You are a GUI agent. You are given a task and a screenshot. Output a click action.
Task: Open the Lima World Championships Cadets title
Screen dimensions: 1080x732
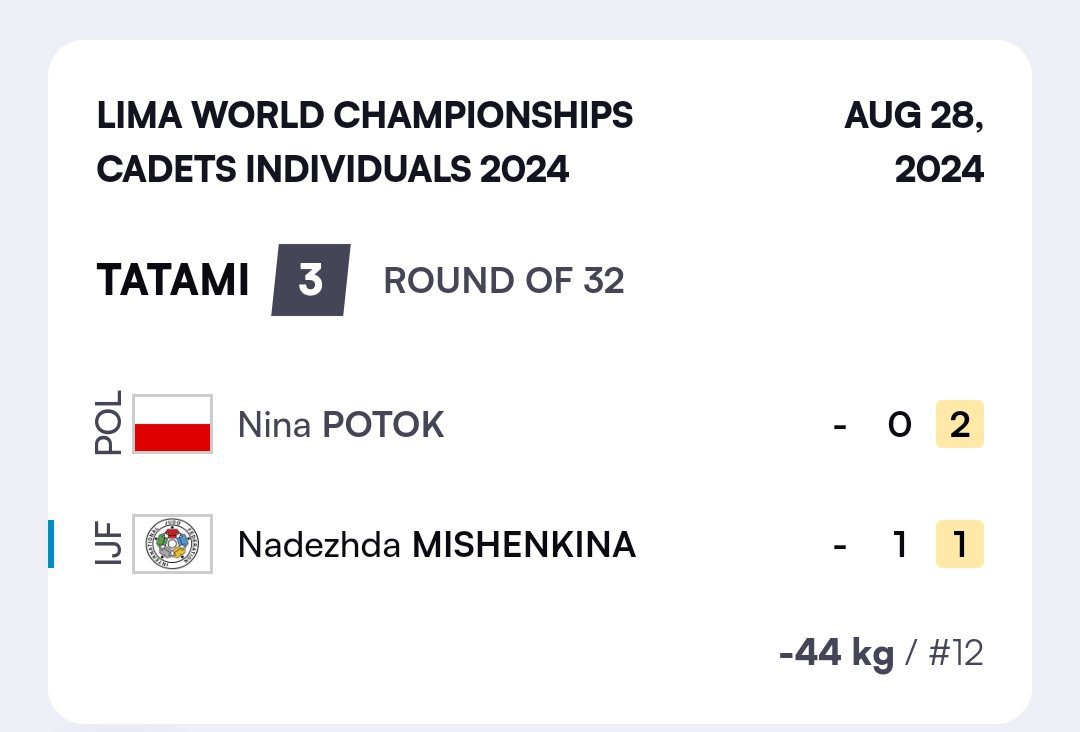point(364,142)
